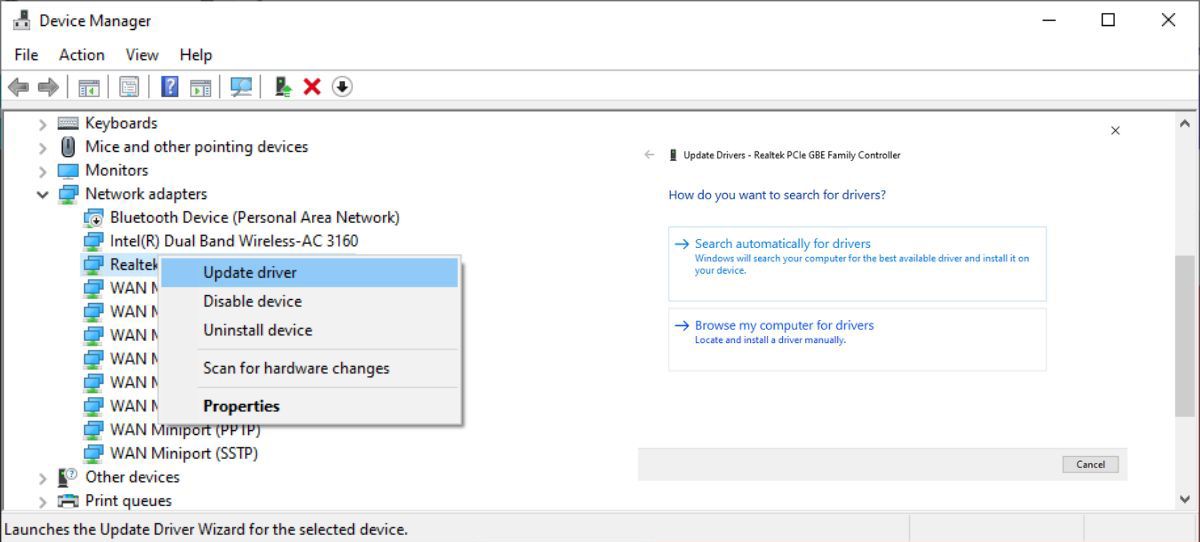The image size is (1200, 542).
Task: Expand the Keyboards category
Action: click(x=42, y=124)
